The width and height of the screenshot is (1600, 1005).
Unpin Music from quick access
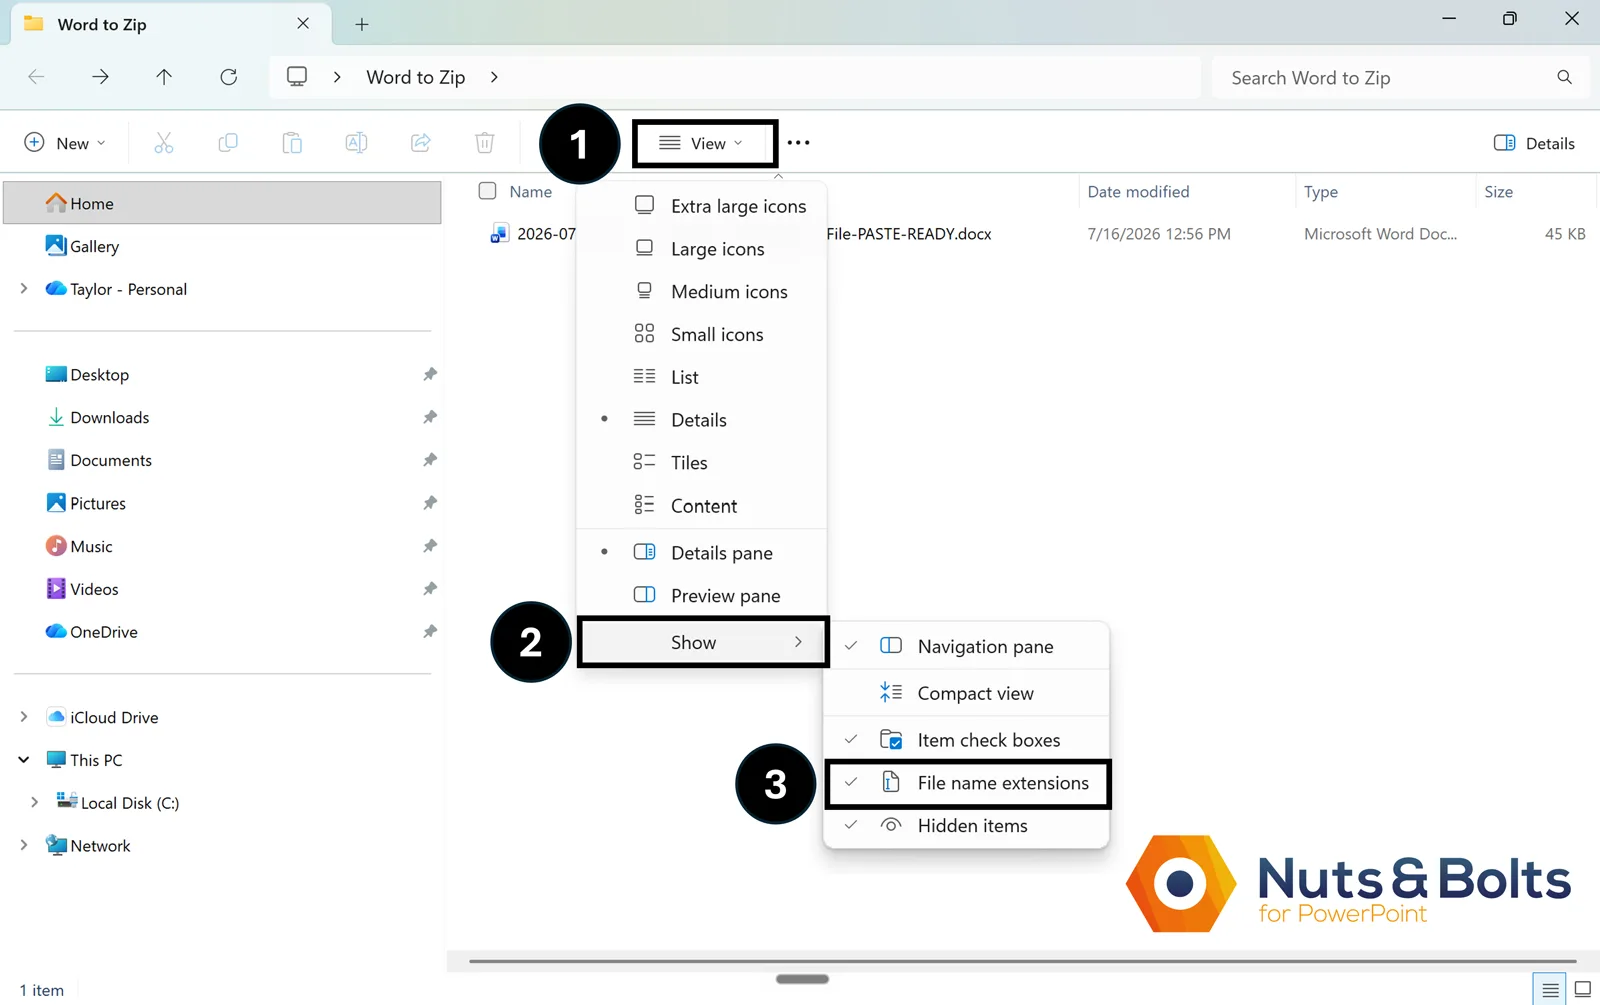[430, 546]
